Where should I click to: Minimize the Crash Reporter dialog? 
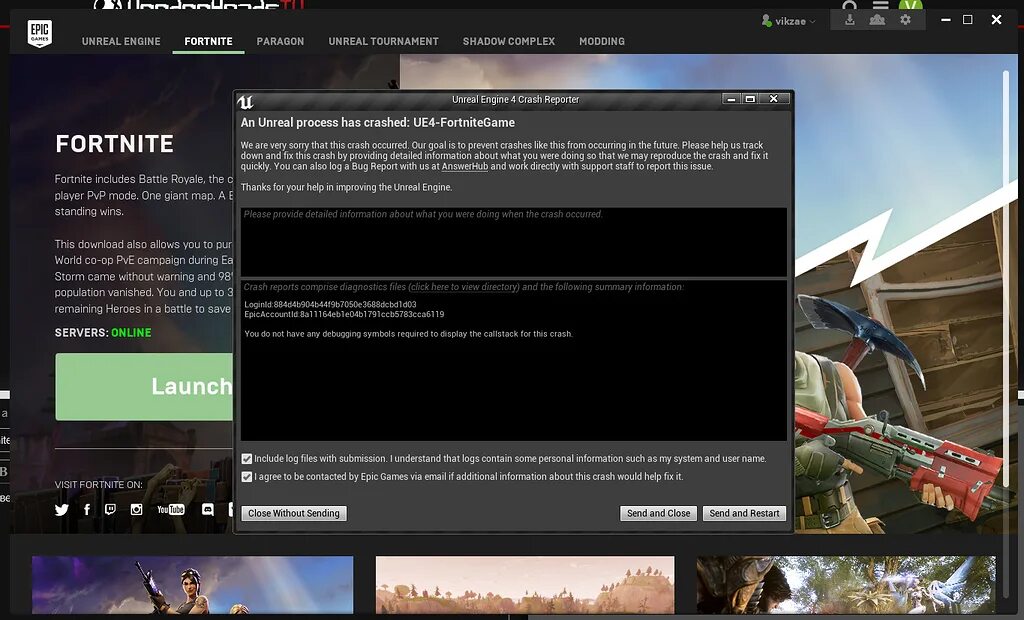(x=731, y=99)
